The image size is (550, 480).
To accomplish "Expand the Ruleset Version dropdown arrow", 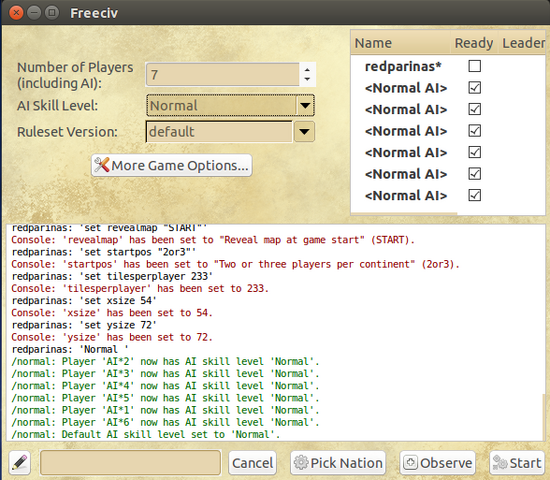I will [304, 132].
